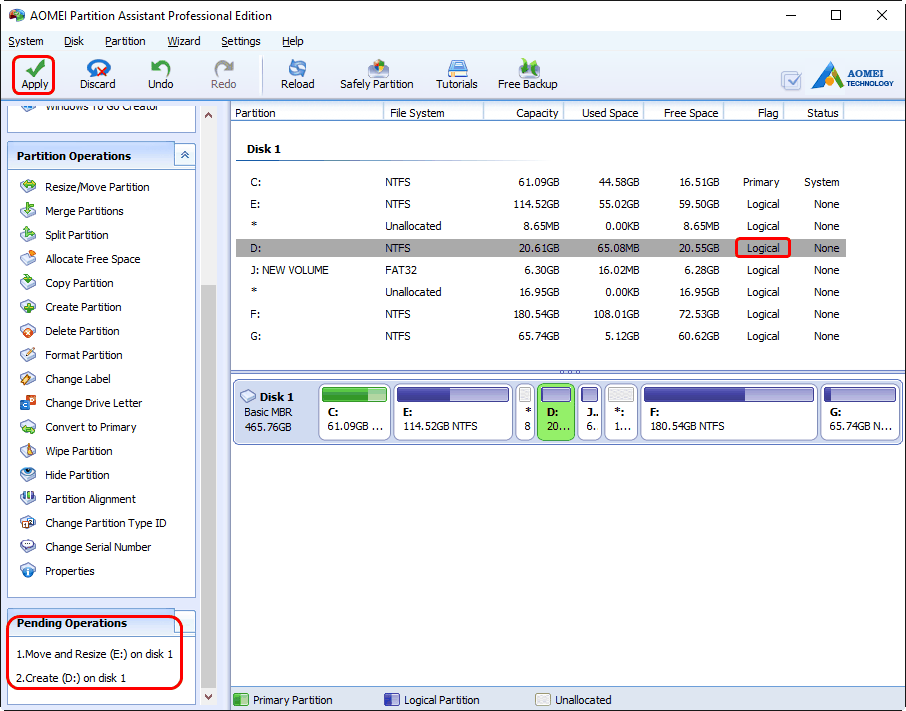The height and width of the screenshot is (711, 906).
Task: Select the 8.65MB Unallocated row
Action: coord(541,226)
